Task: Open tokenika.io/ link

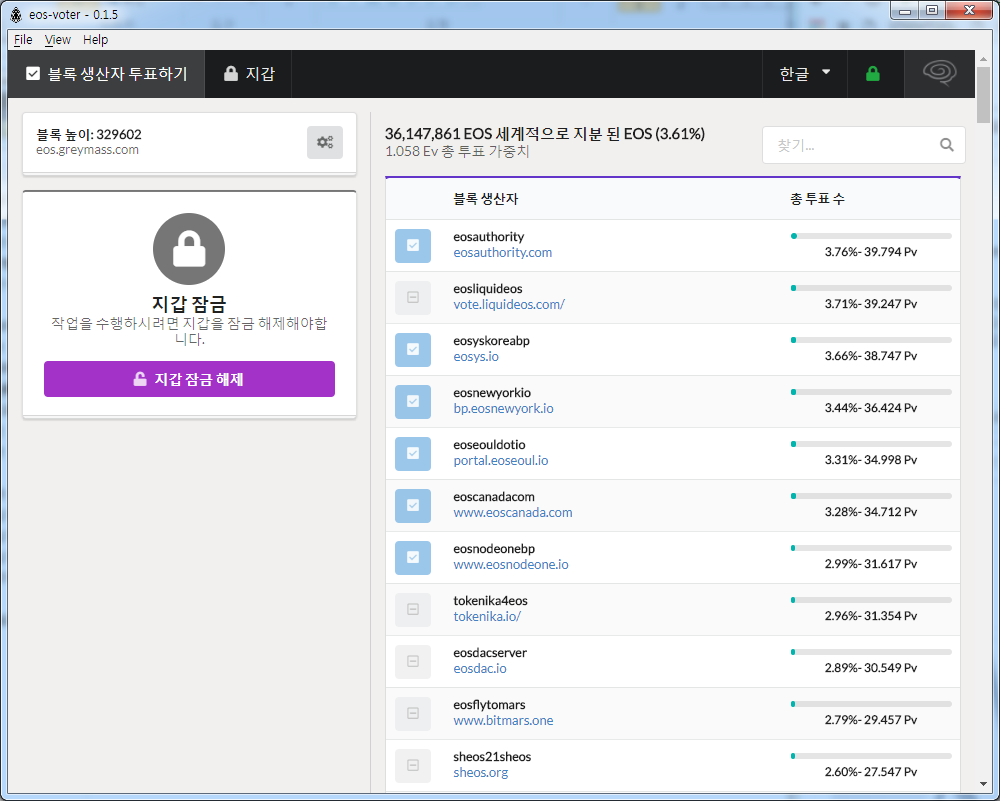Action: pyautogui.click(x=487, y=617)
